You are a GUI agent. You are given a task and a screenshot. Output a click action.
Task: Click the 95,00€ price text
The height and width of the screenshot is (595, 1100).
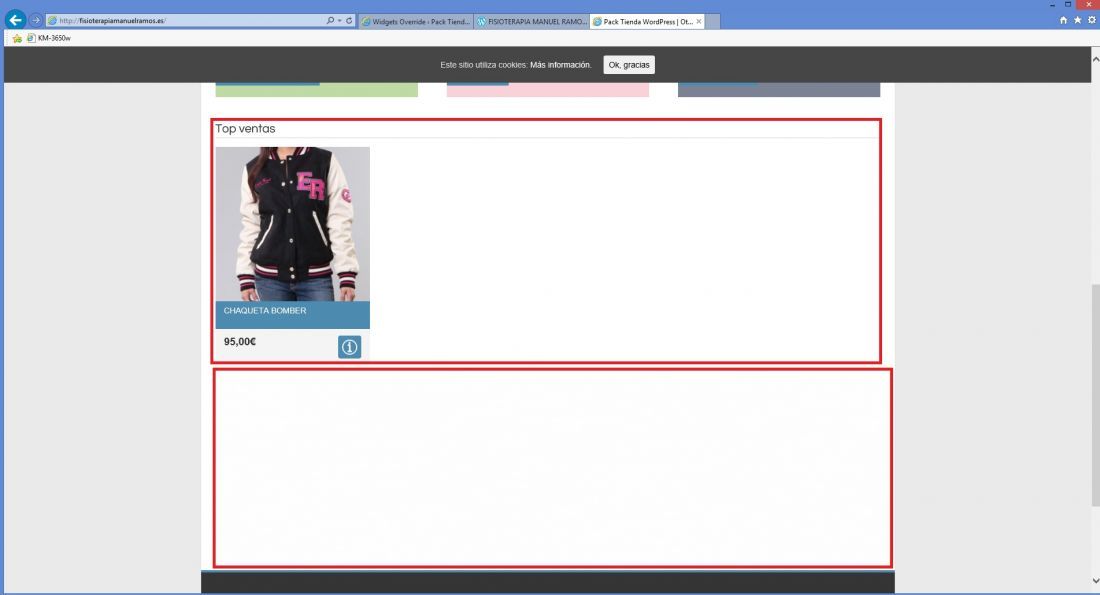240,342
